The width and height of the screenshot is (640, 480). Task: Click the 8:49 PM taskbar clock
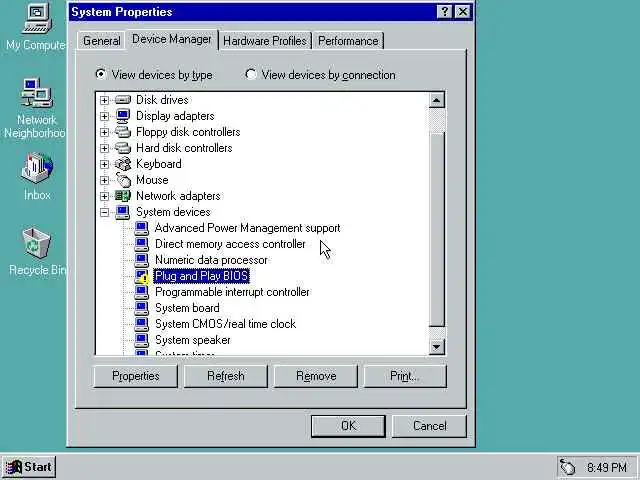(x=607, y=467)
